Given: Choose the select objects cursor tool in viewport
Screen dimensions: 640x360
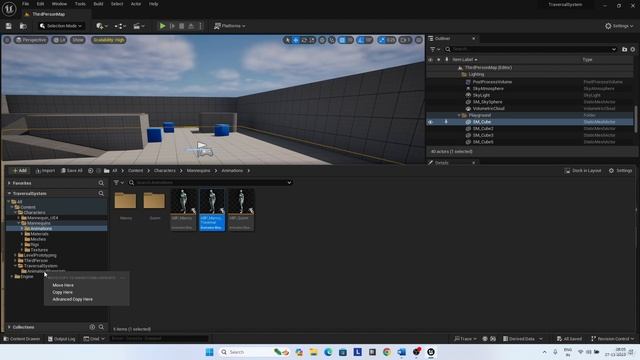Looking at the screenshot, I should click(288, 40).
